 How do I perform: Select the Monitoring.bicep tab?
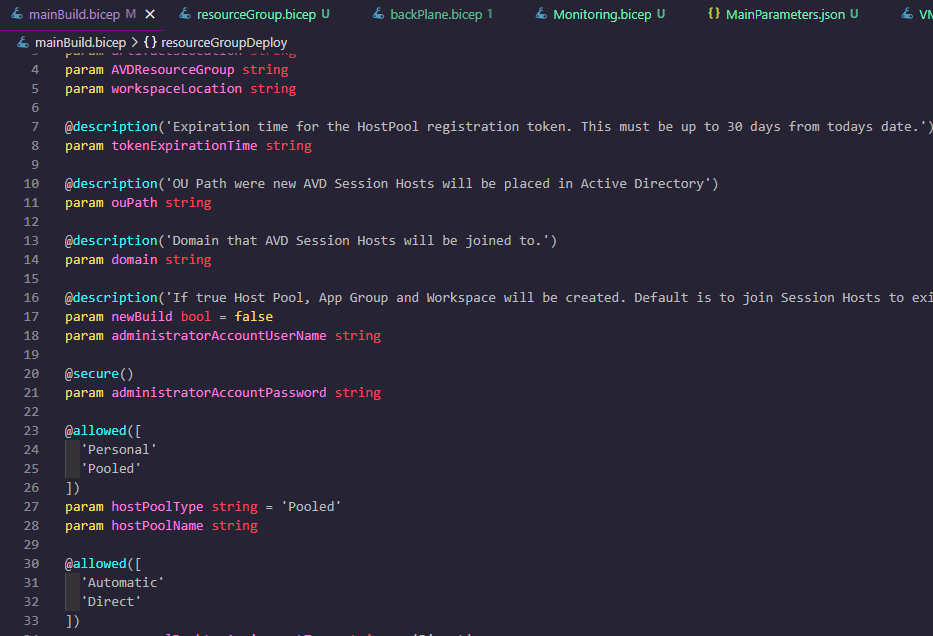pos(601,15)
